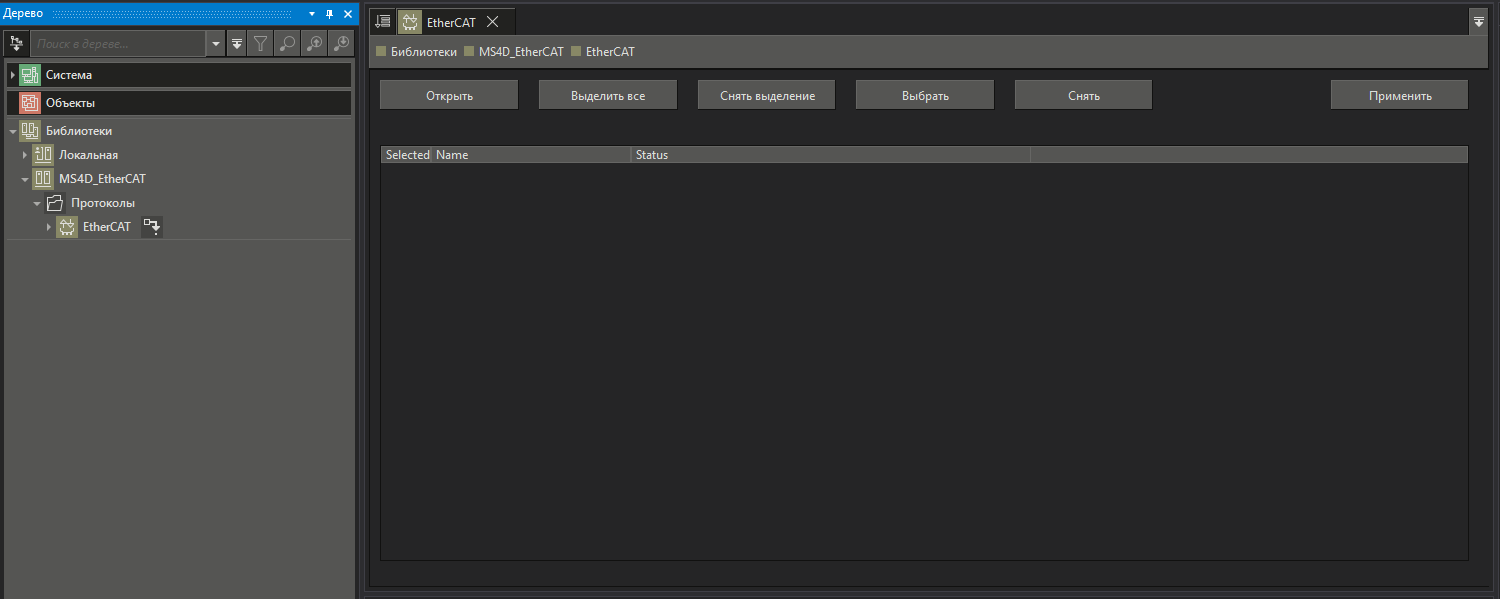Select the Объекты tree row label
Viewport: 1500px width, 599px height.
tap(70, 103)
